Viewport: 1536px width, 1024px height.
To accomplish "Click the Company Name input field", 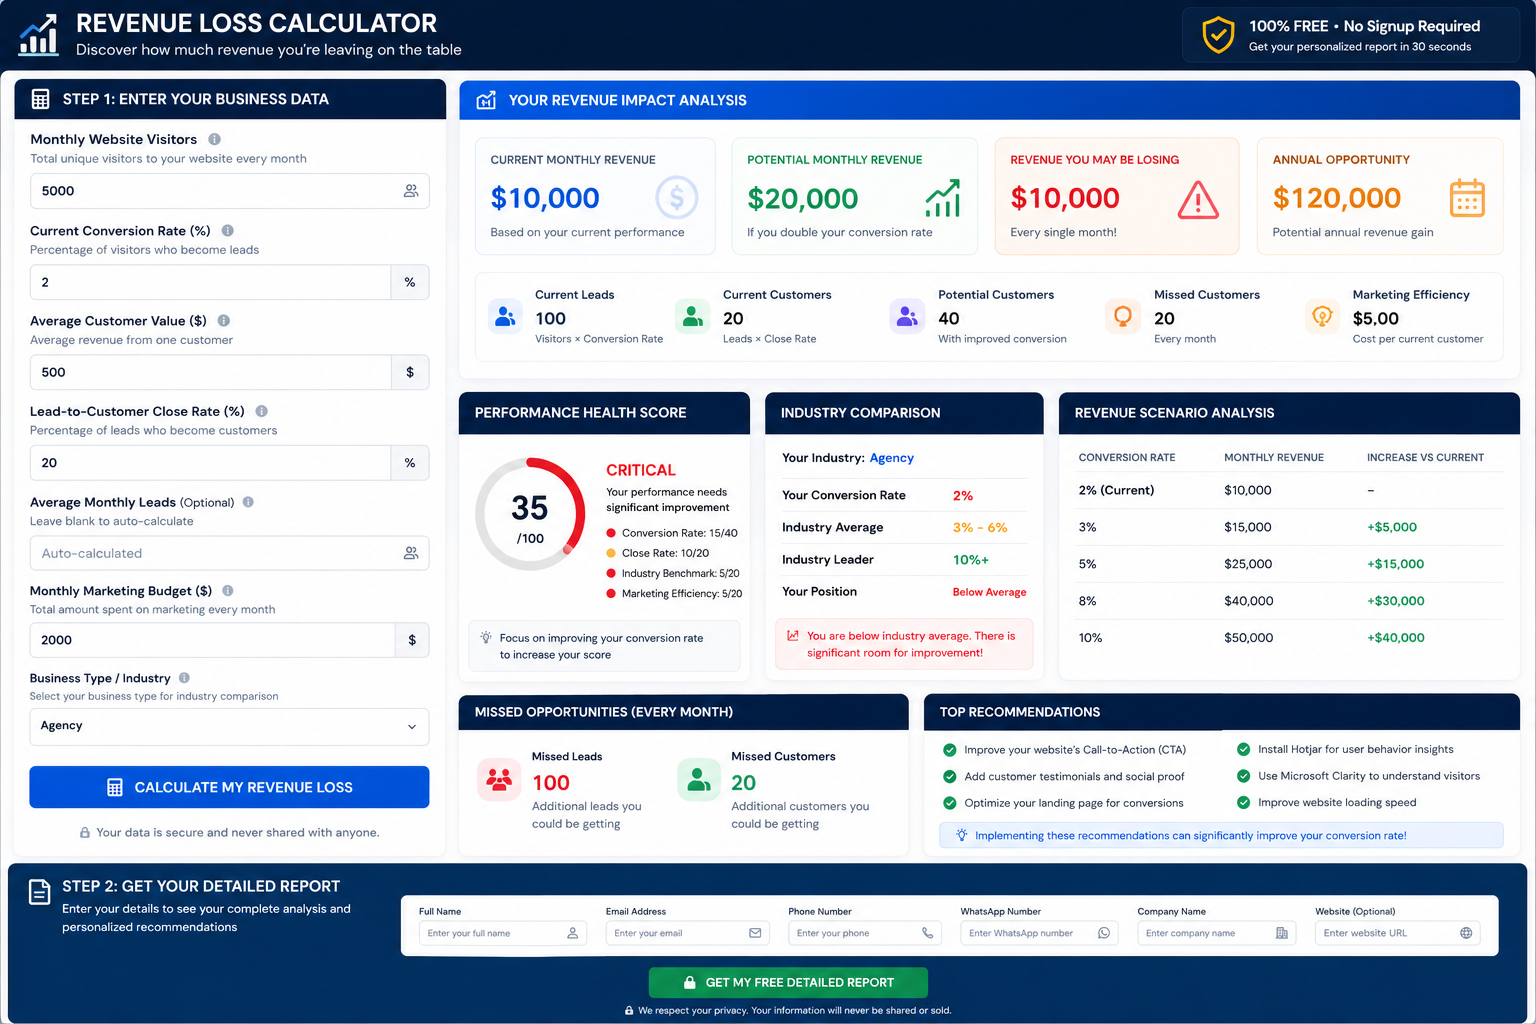I will tap(1217, 933).
